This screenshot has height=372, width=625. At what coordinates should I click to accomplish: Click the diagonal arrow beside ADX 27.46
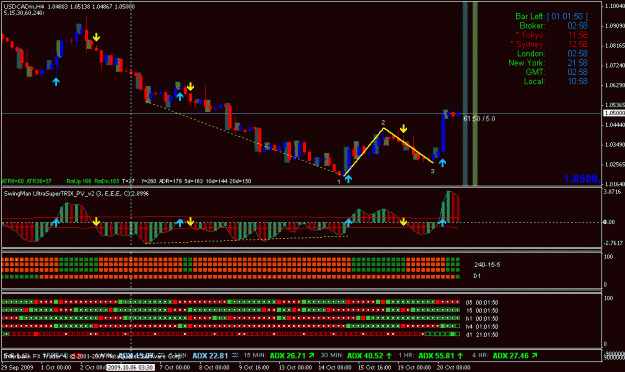534,355
